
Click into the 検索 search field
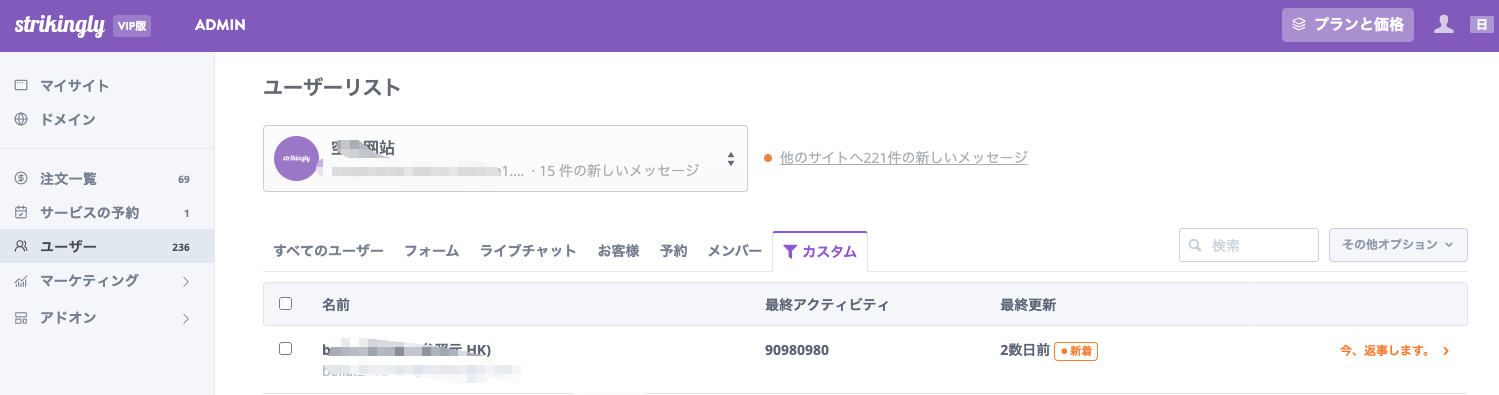click(1249, 245)
